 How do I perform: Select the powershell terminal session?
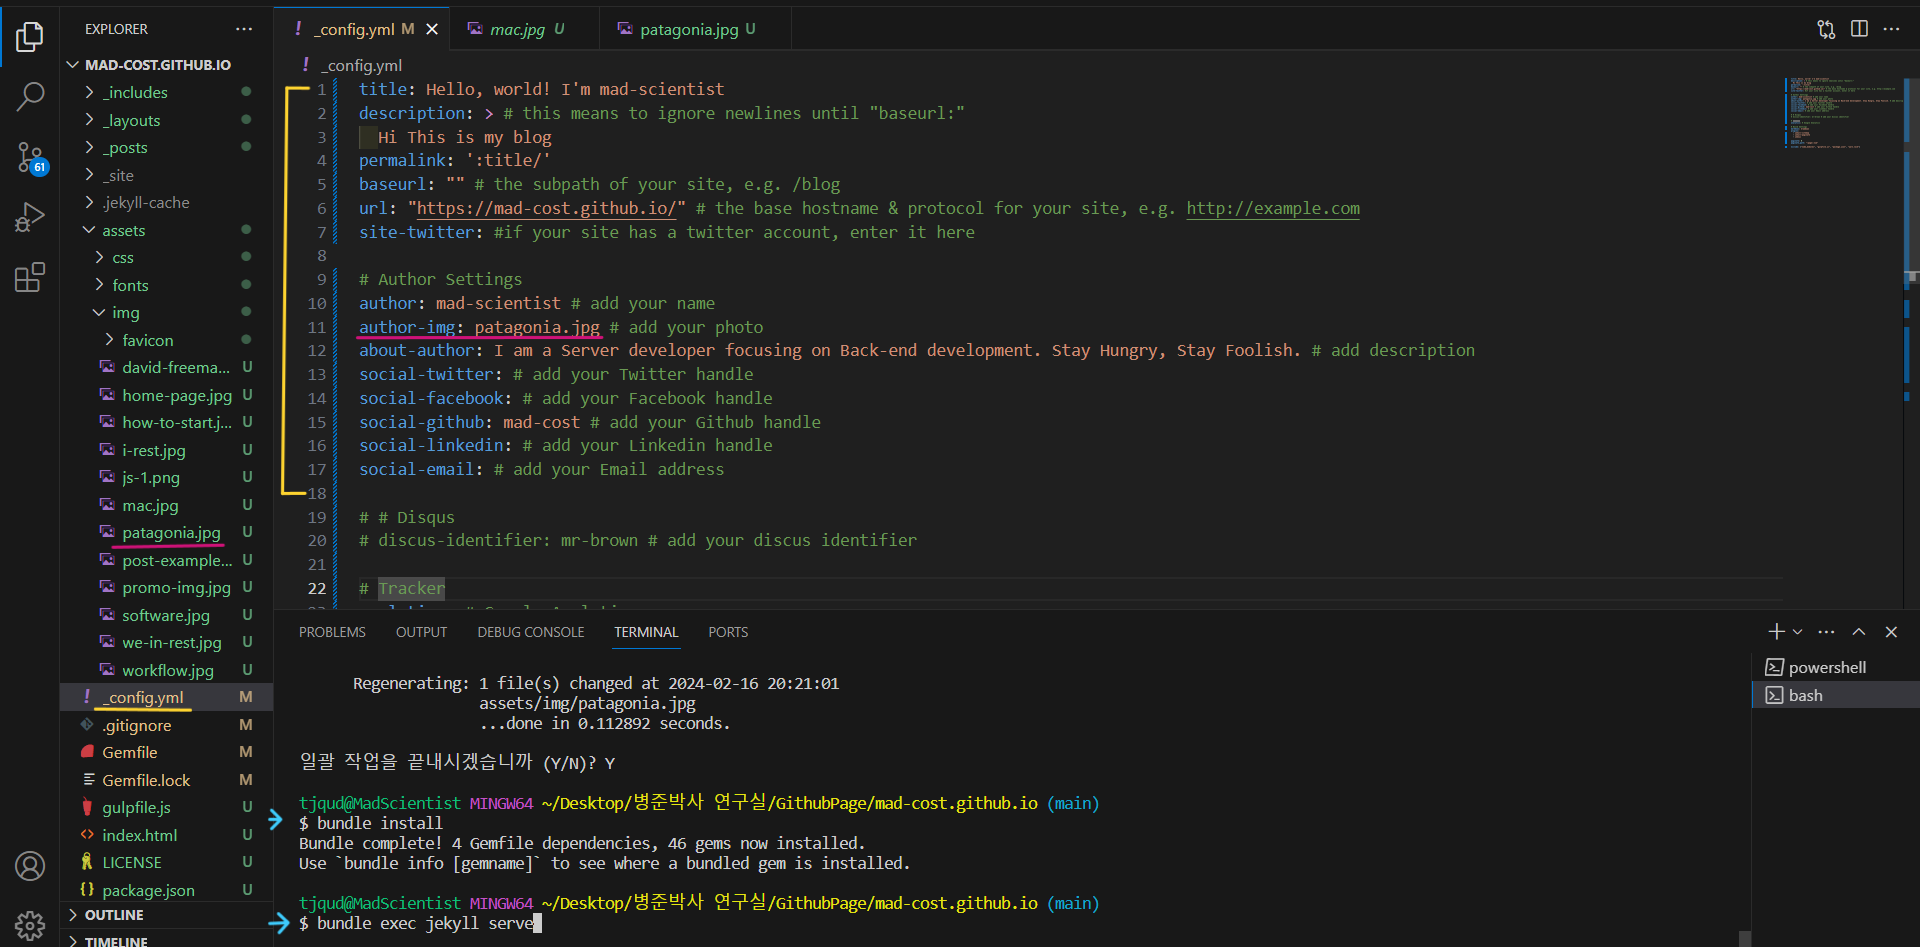(x=1826, y=668)
